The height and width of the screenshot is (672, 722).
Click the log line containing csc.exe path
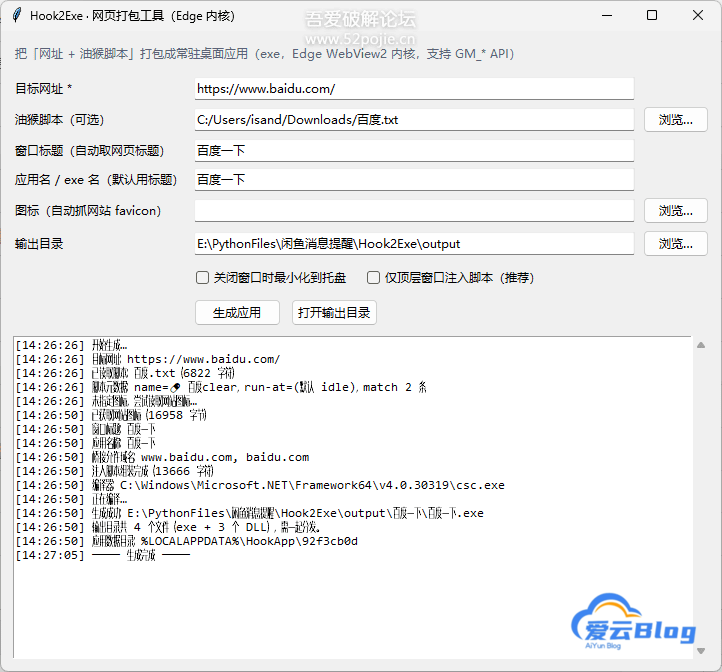coord(260,485)
